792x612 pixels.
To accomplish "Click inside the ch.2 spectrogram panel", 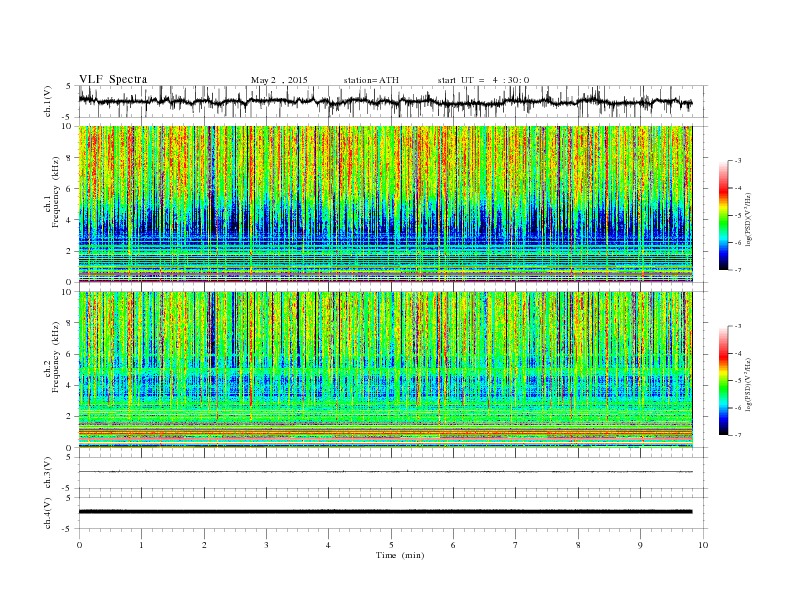I will pyautogui.click(x=385, y=370).
